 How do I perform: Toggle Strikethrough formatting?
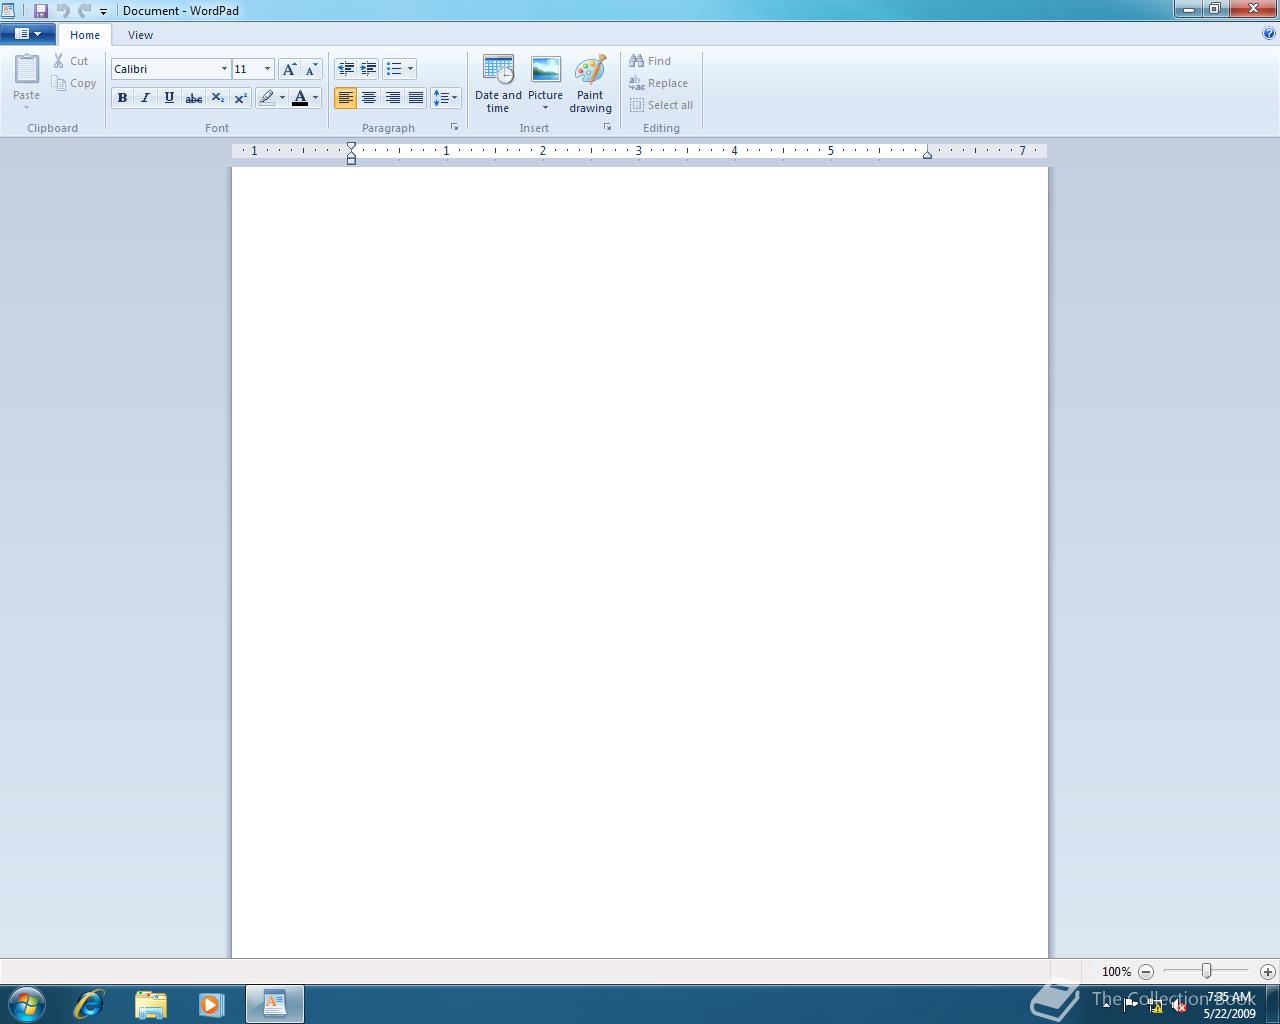193,97
